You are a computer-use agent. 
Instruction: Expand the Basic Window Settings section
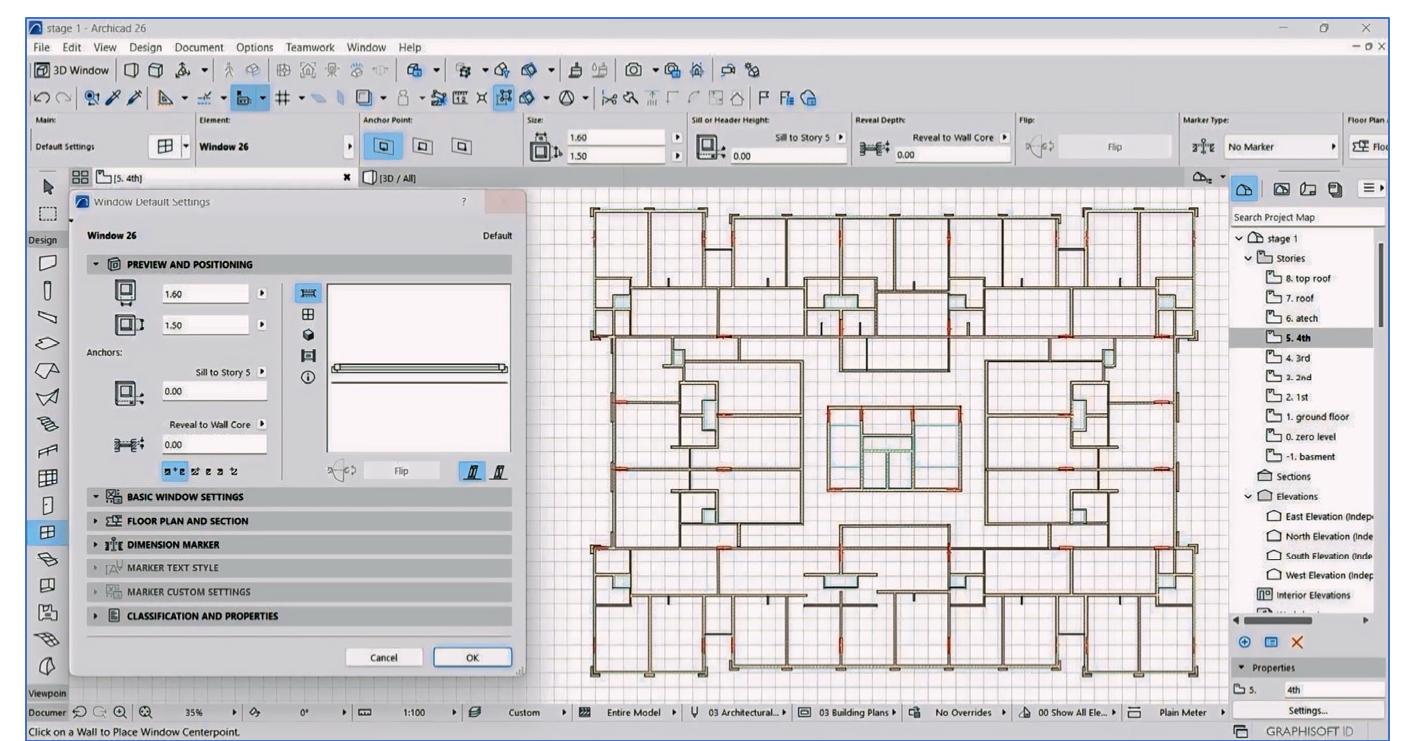click(299, 496)
